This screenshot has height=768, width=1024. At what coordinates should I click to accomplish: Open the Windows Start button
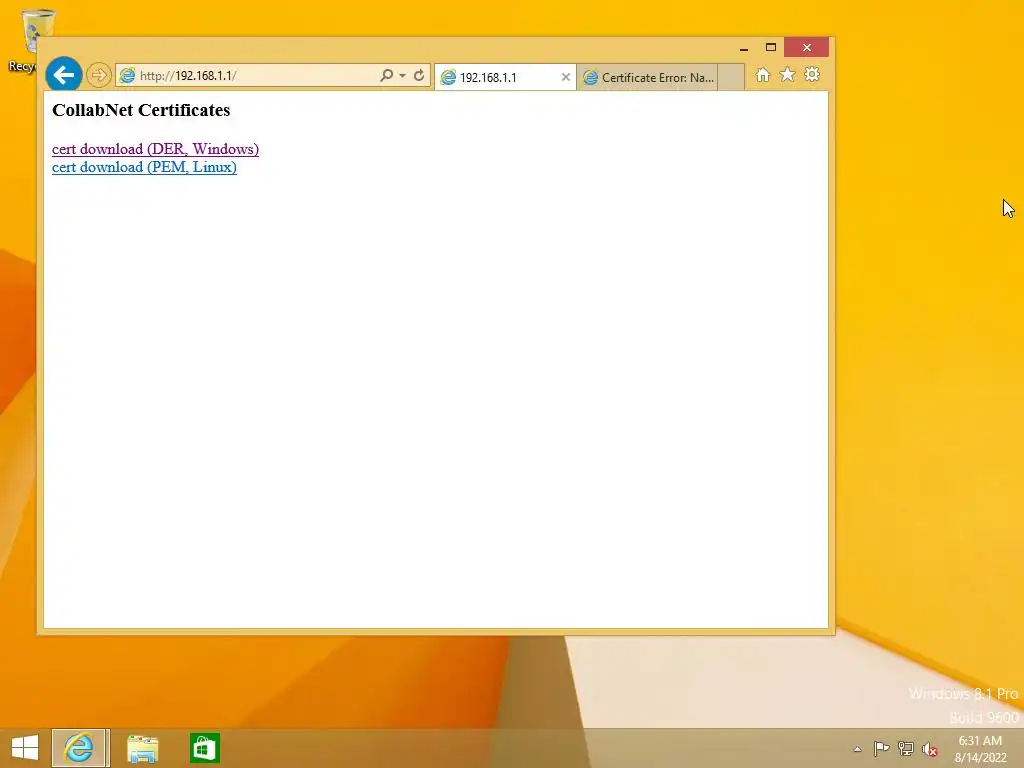25,748
